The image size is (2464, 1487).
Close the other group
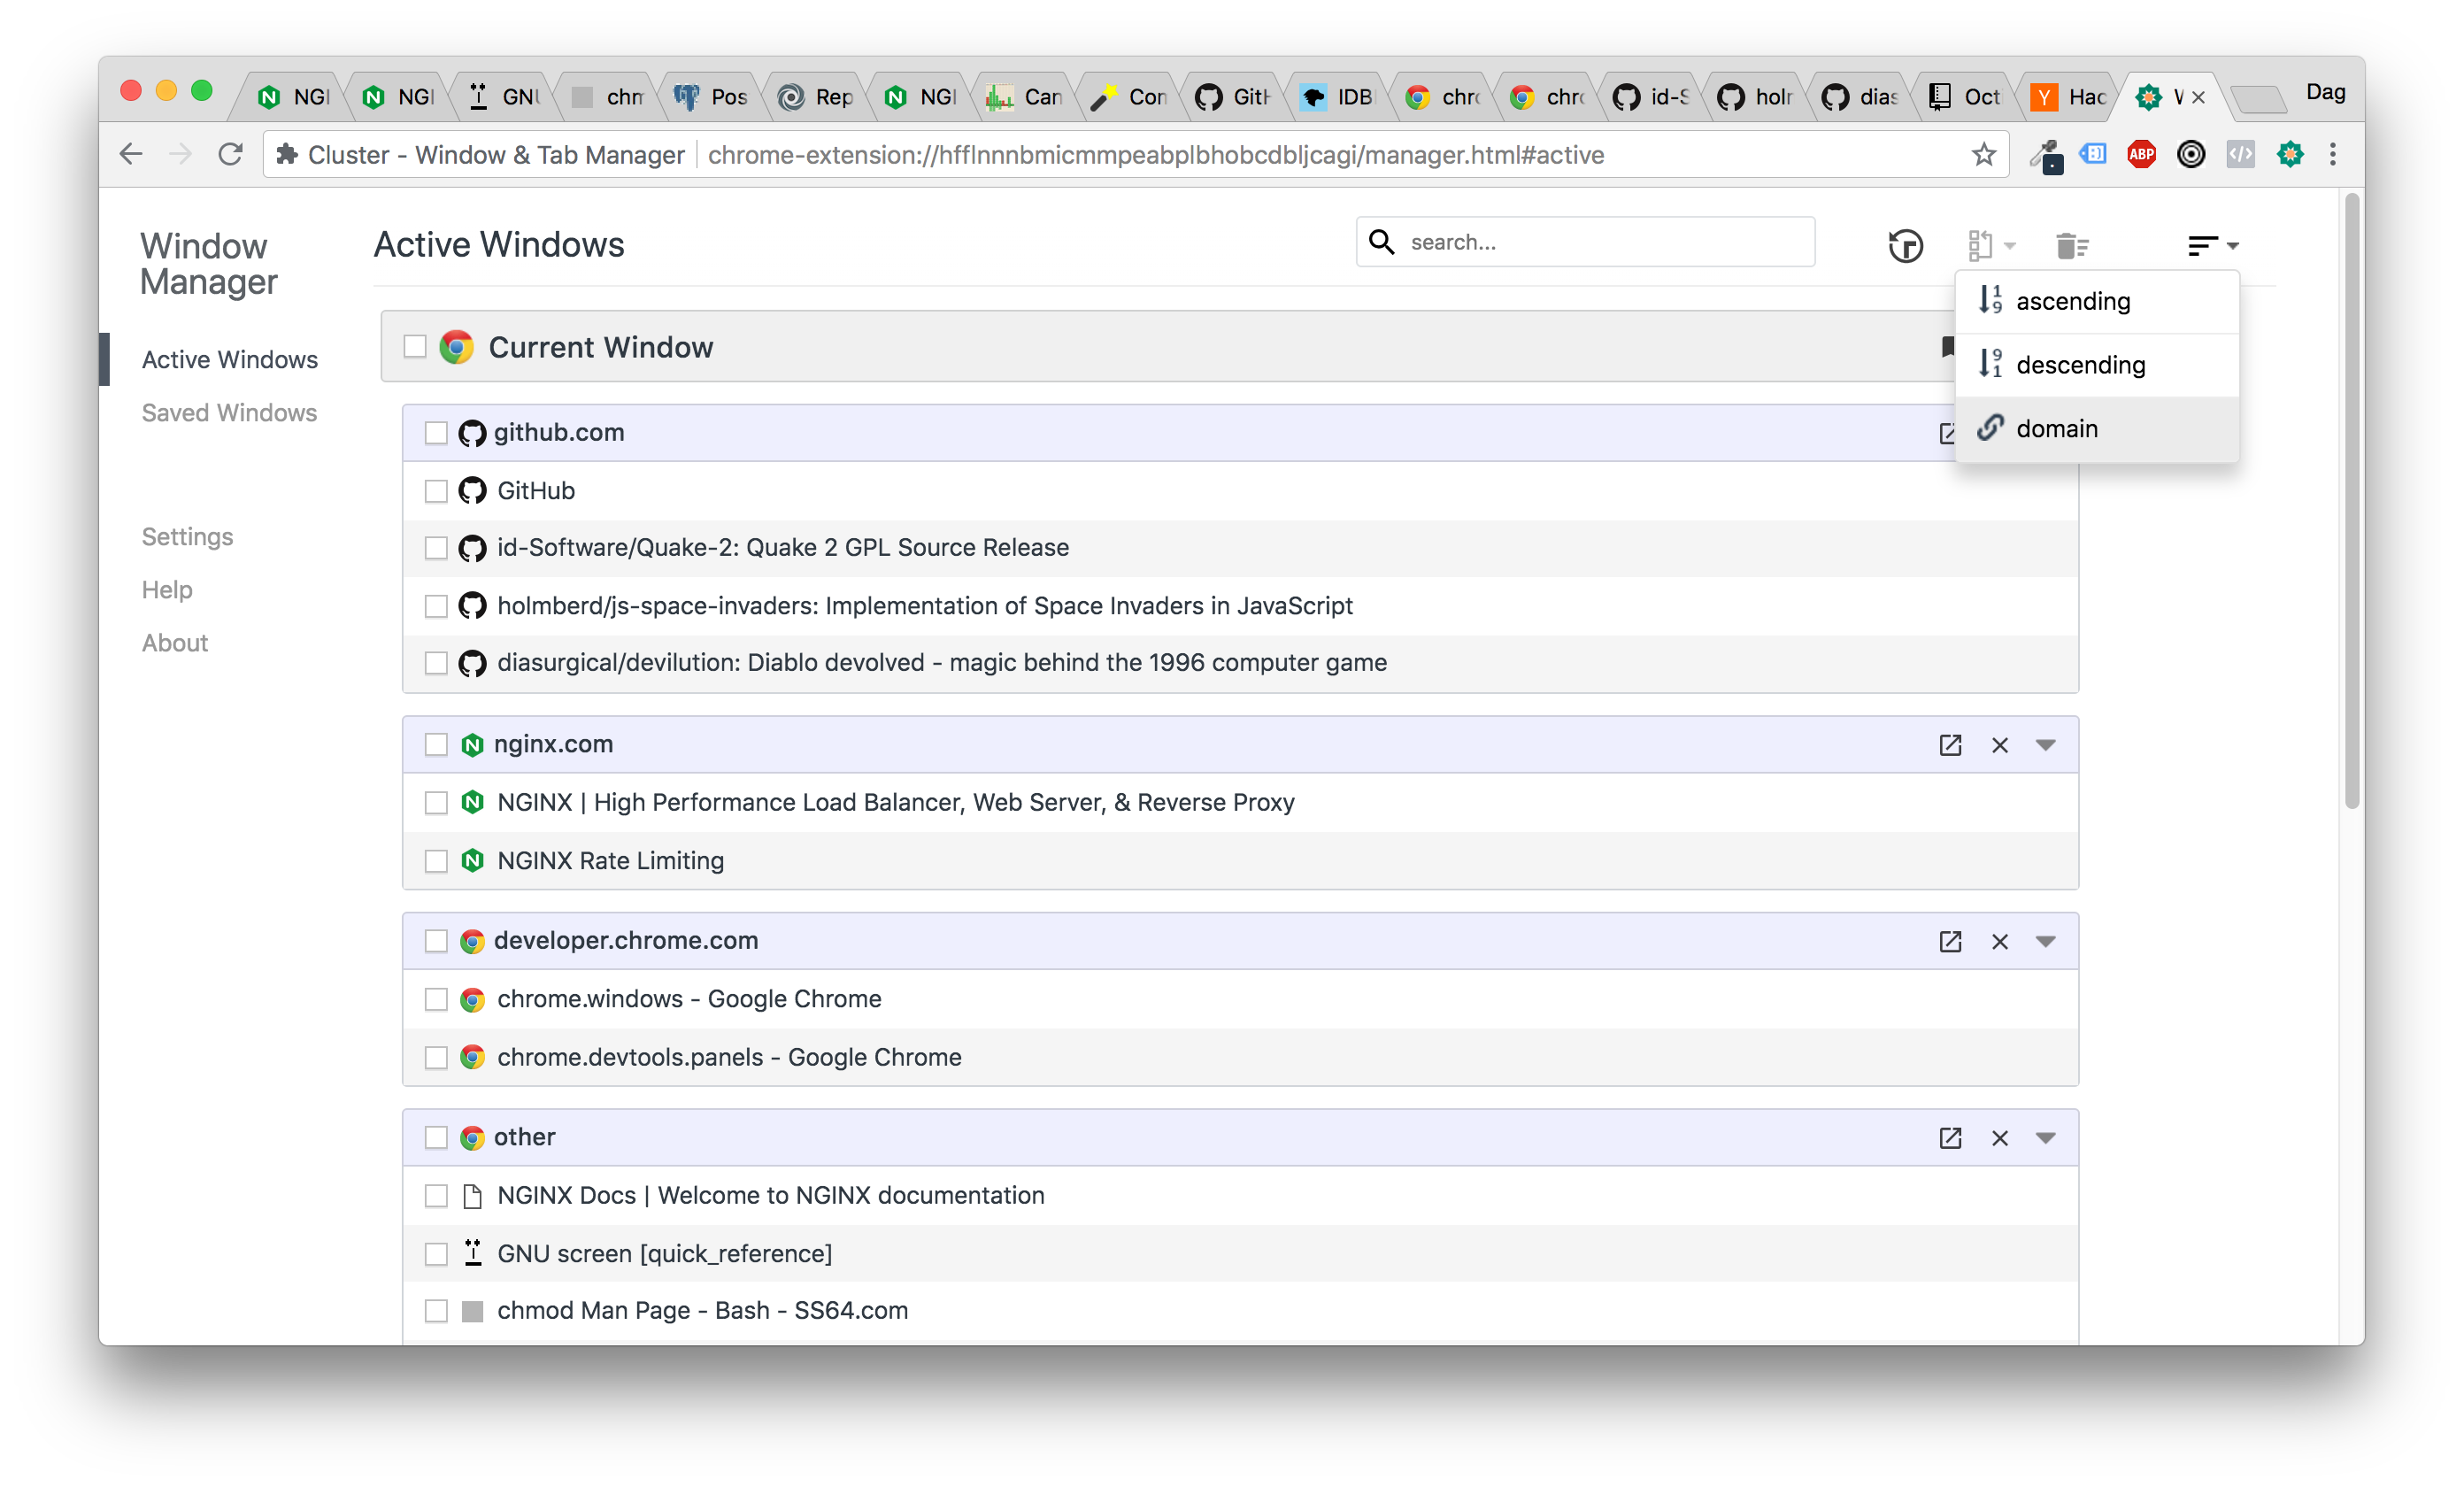pyautogui.click(x=1999, y=1138)
